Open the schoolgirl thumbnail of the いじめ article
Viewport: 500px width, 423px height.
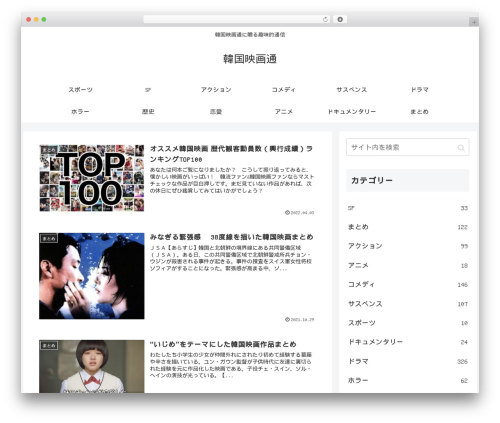92,366
